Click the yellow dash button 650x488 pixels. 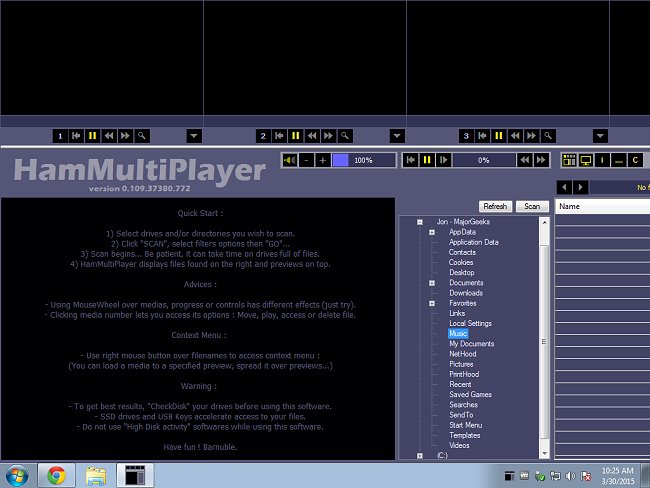618,160
